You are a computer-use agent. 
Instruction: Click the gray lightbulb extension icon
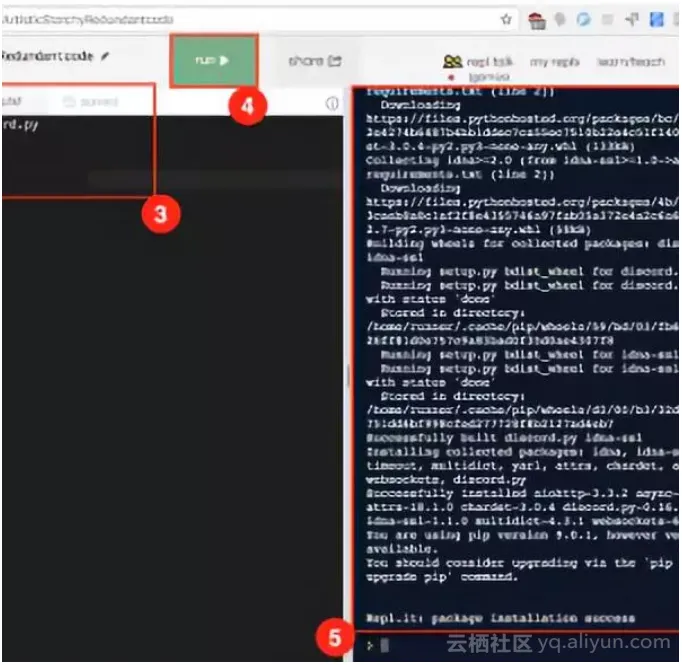click(560, 20)
